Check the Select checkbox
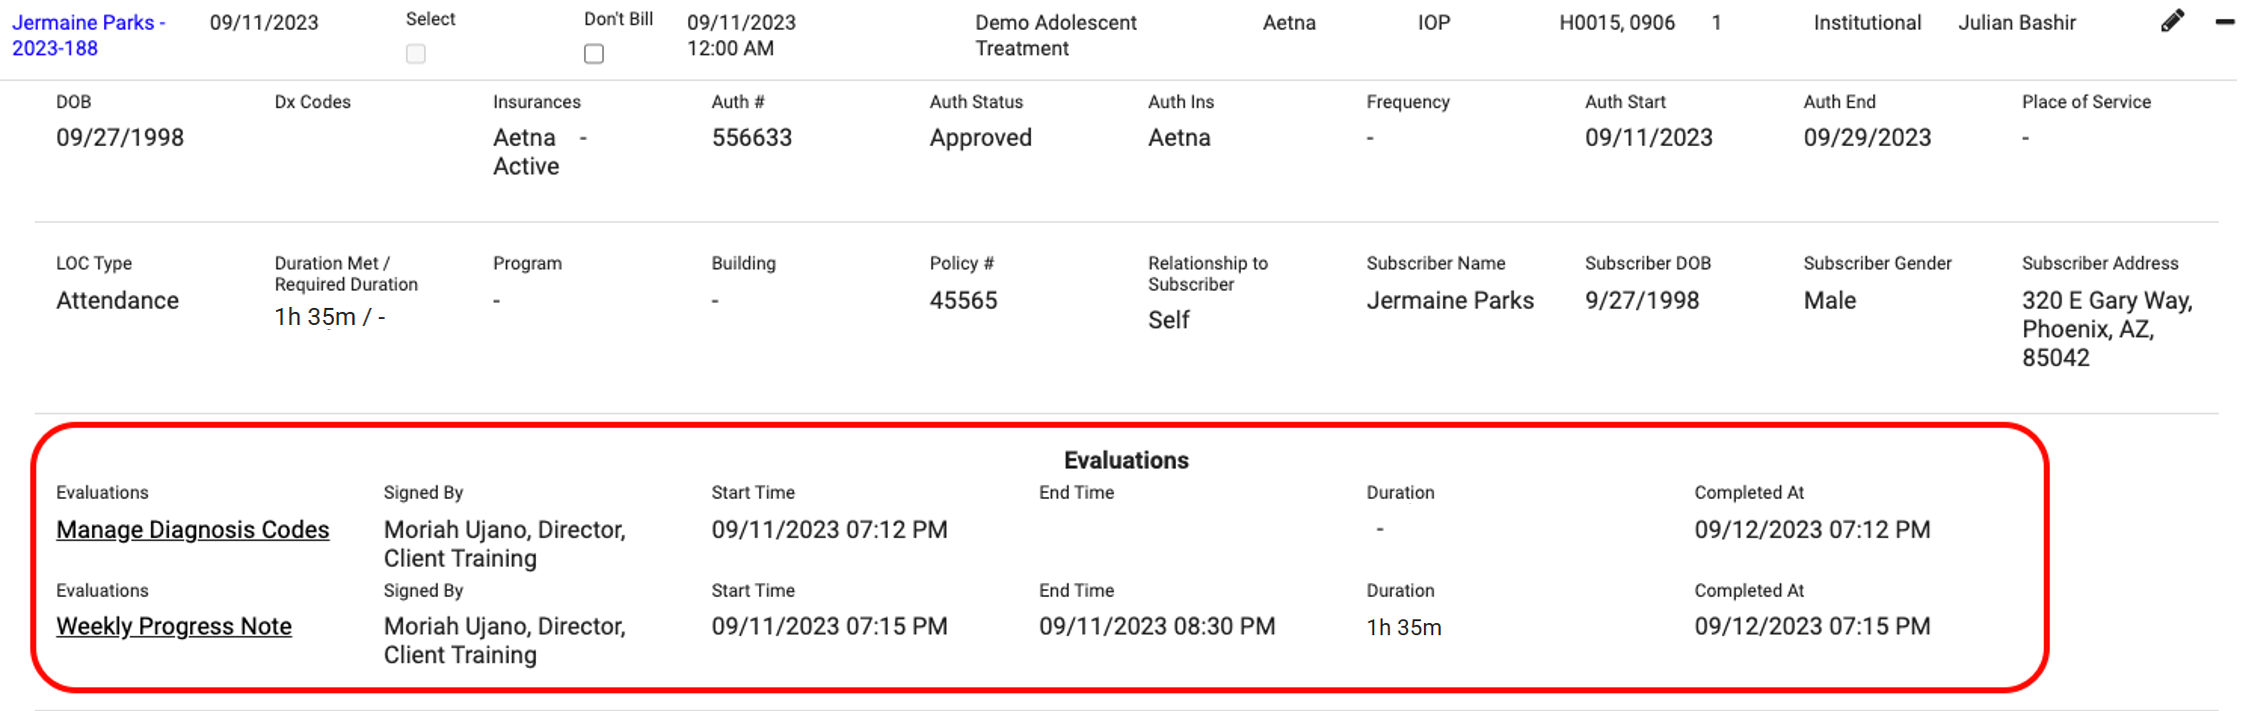The width and height of the screenshot is (2258, 711). (416, 54)
